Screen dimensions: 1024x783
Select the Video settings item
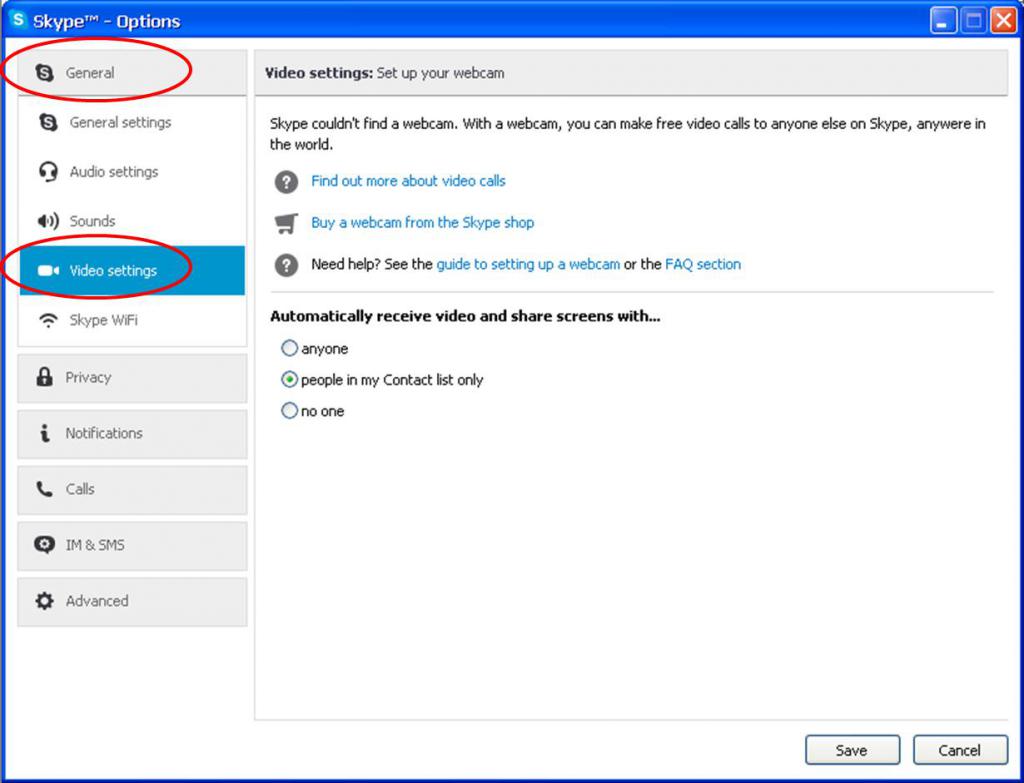(132, 270)
